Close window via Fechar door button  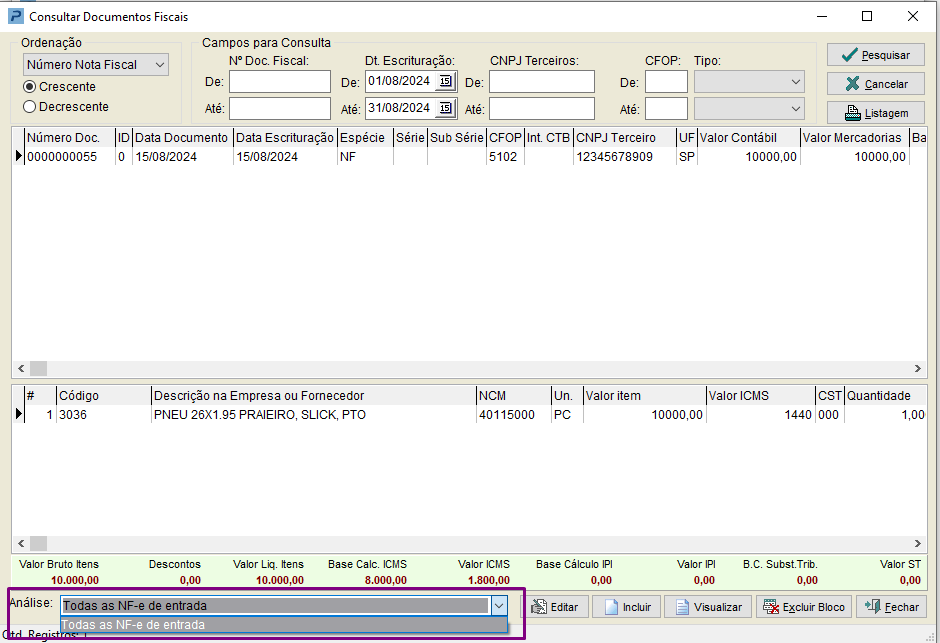coord(891,607)
